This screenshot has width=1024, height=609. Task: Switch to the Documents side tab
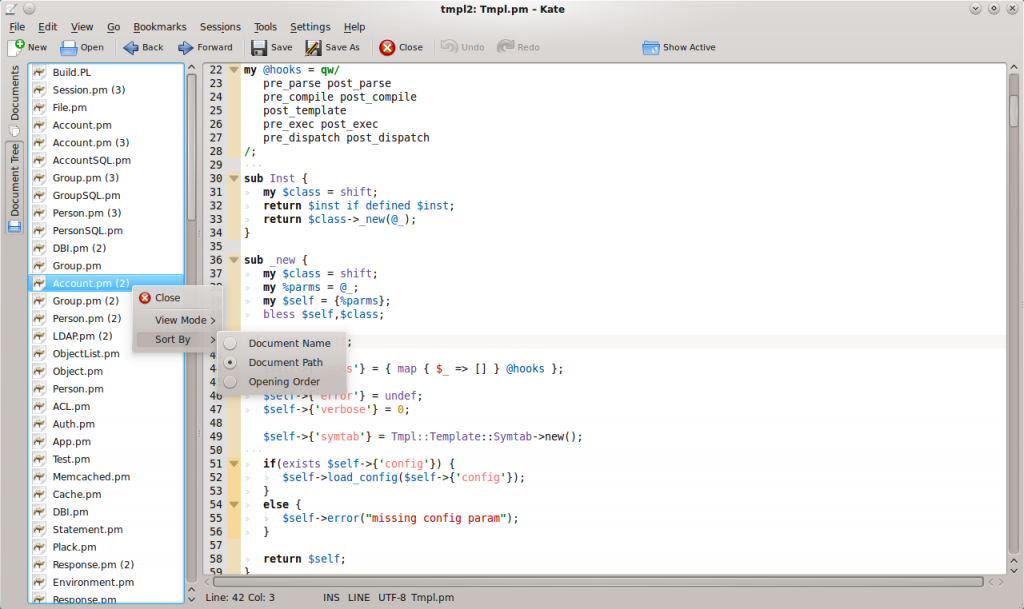(x=15, y=95)
